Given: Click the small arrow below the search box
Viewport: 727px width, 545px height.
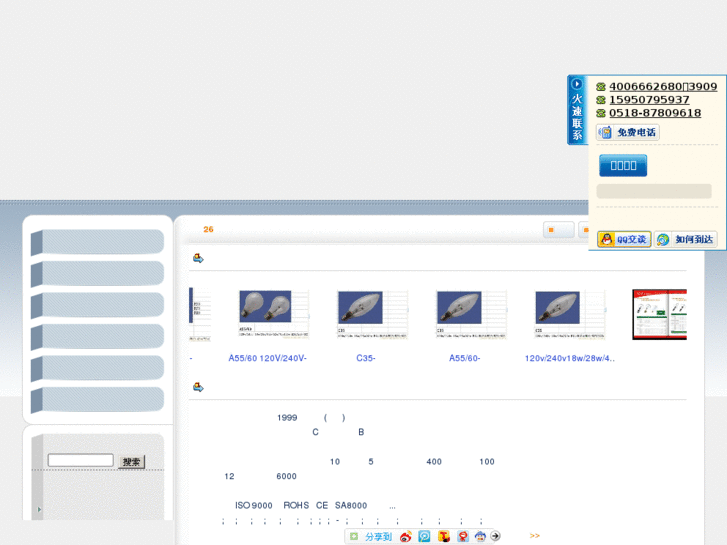Looking at the screenshot, I should pyautogui.click(x=39, y=509).
